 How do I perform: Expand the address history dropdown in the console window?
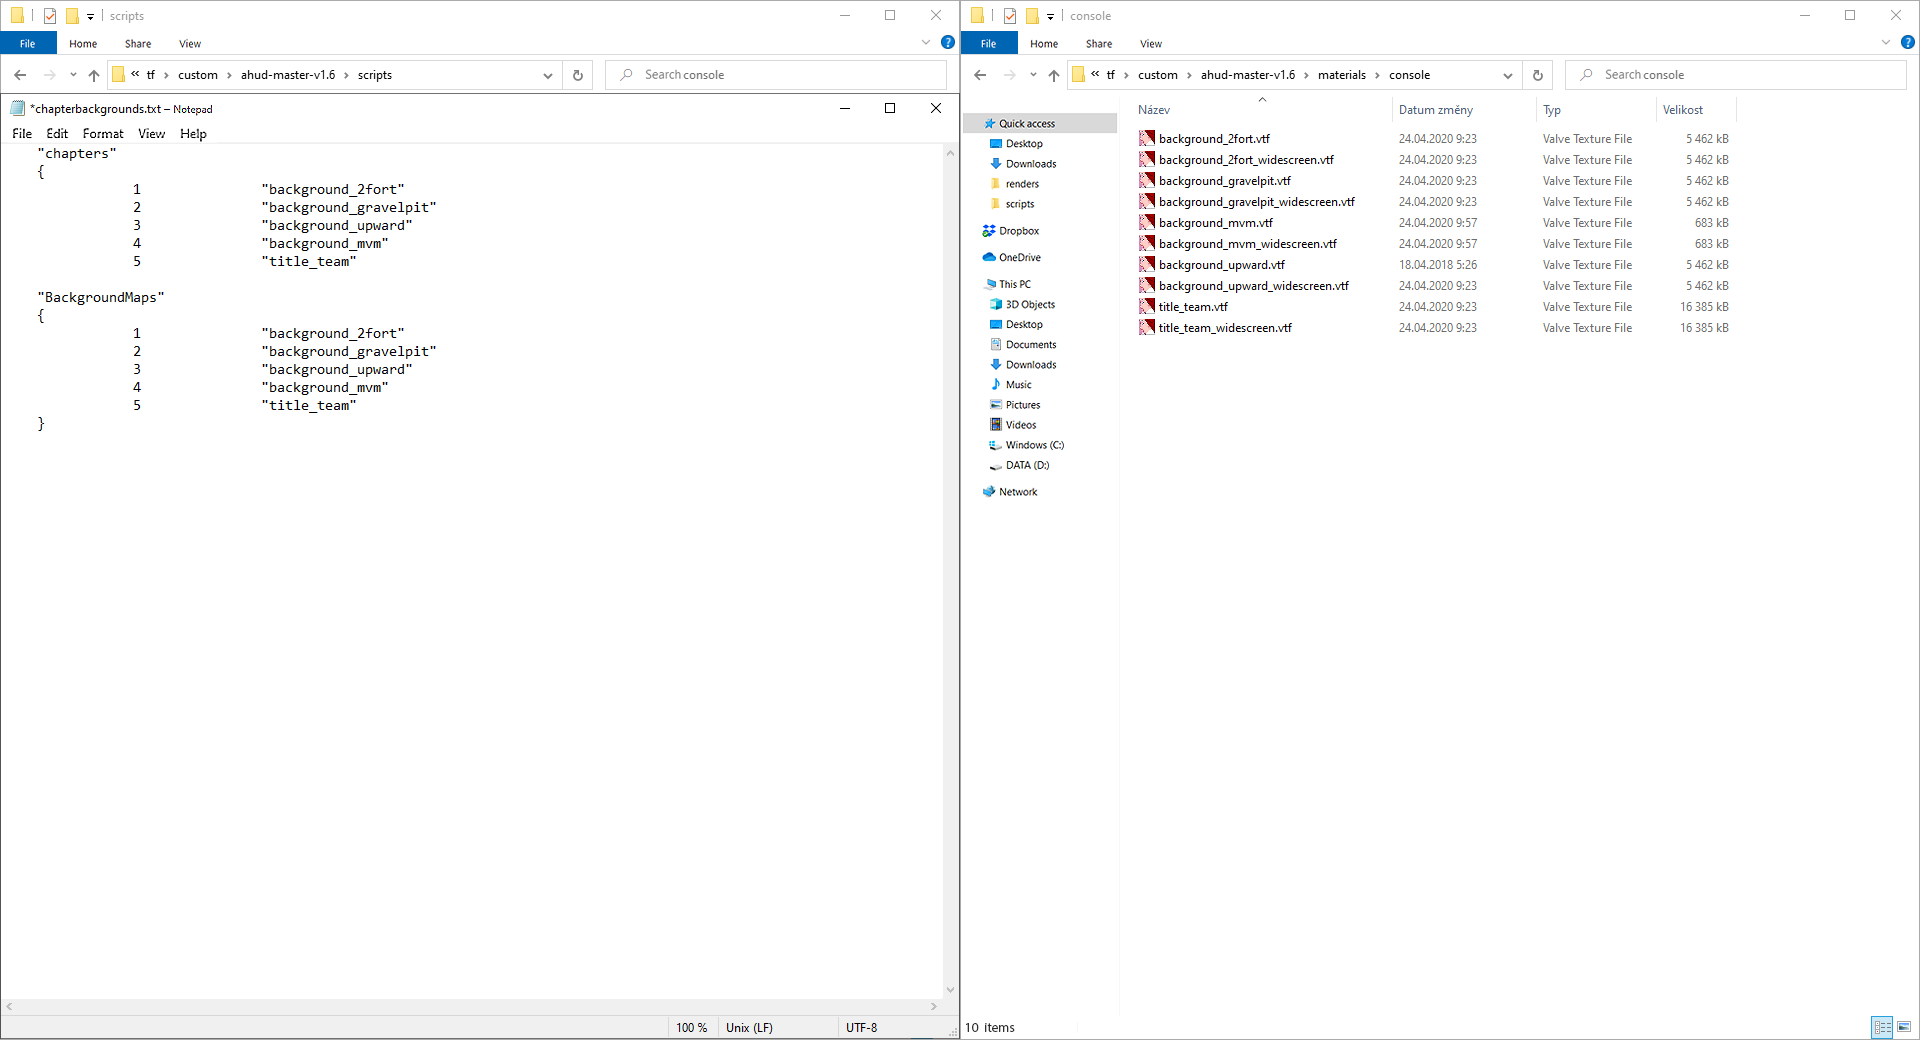coord(1508,75)
